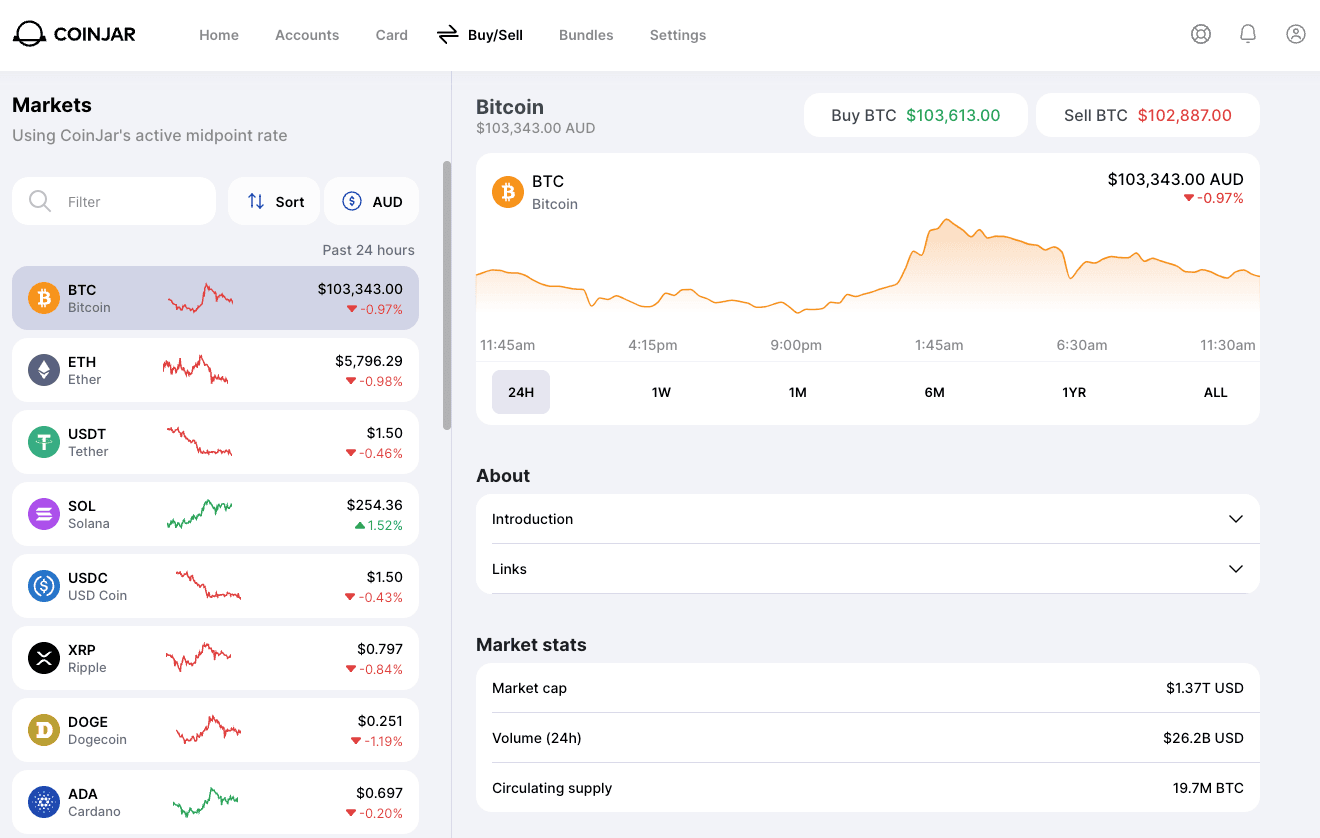Image resolution: width=1320 pixels, height=838 pixels.
Task: Go to the Accounts tab
Action: [307, 35]
